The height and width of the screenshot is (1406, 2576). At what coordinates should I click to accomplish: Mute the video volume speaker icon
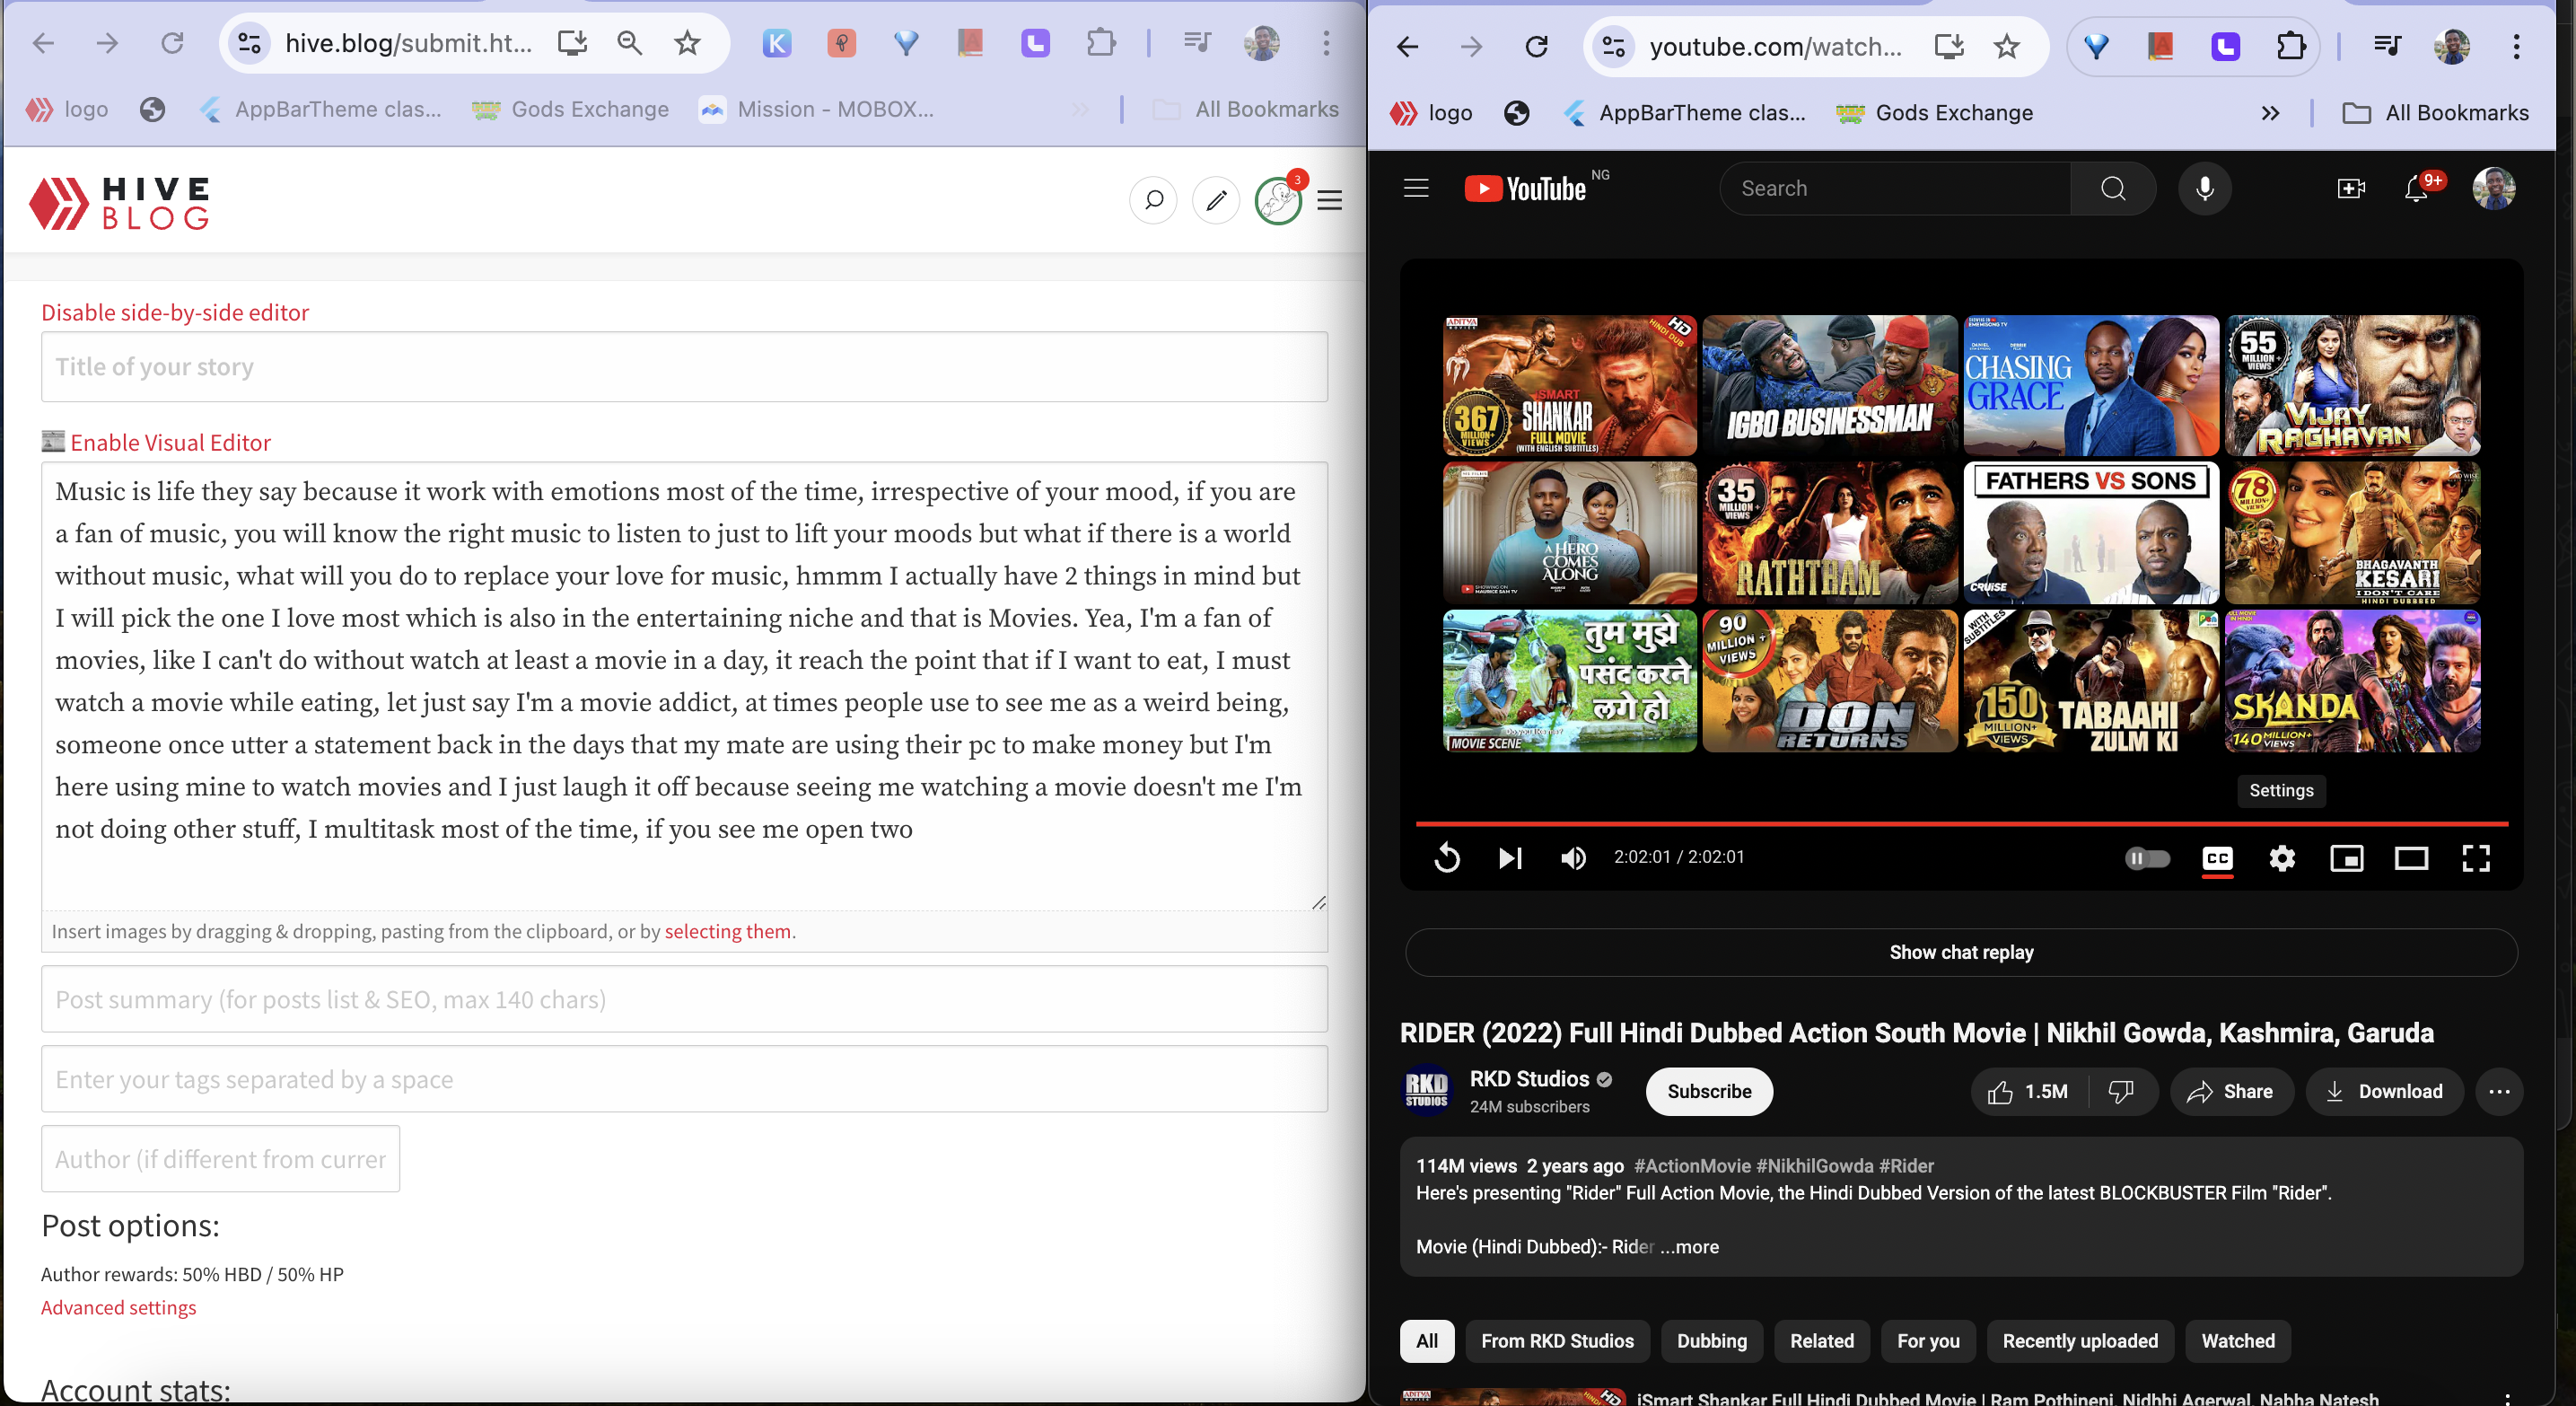pyautogui.click(x=1573, y=858)
